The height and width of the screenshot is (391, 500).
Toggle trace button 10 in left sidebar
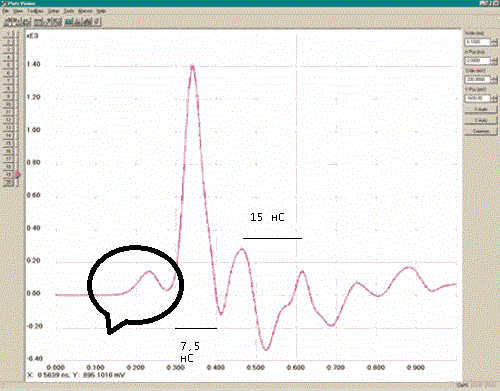8,104
